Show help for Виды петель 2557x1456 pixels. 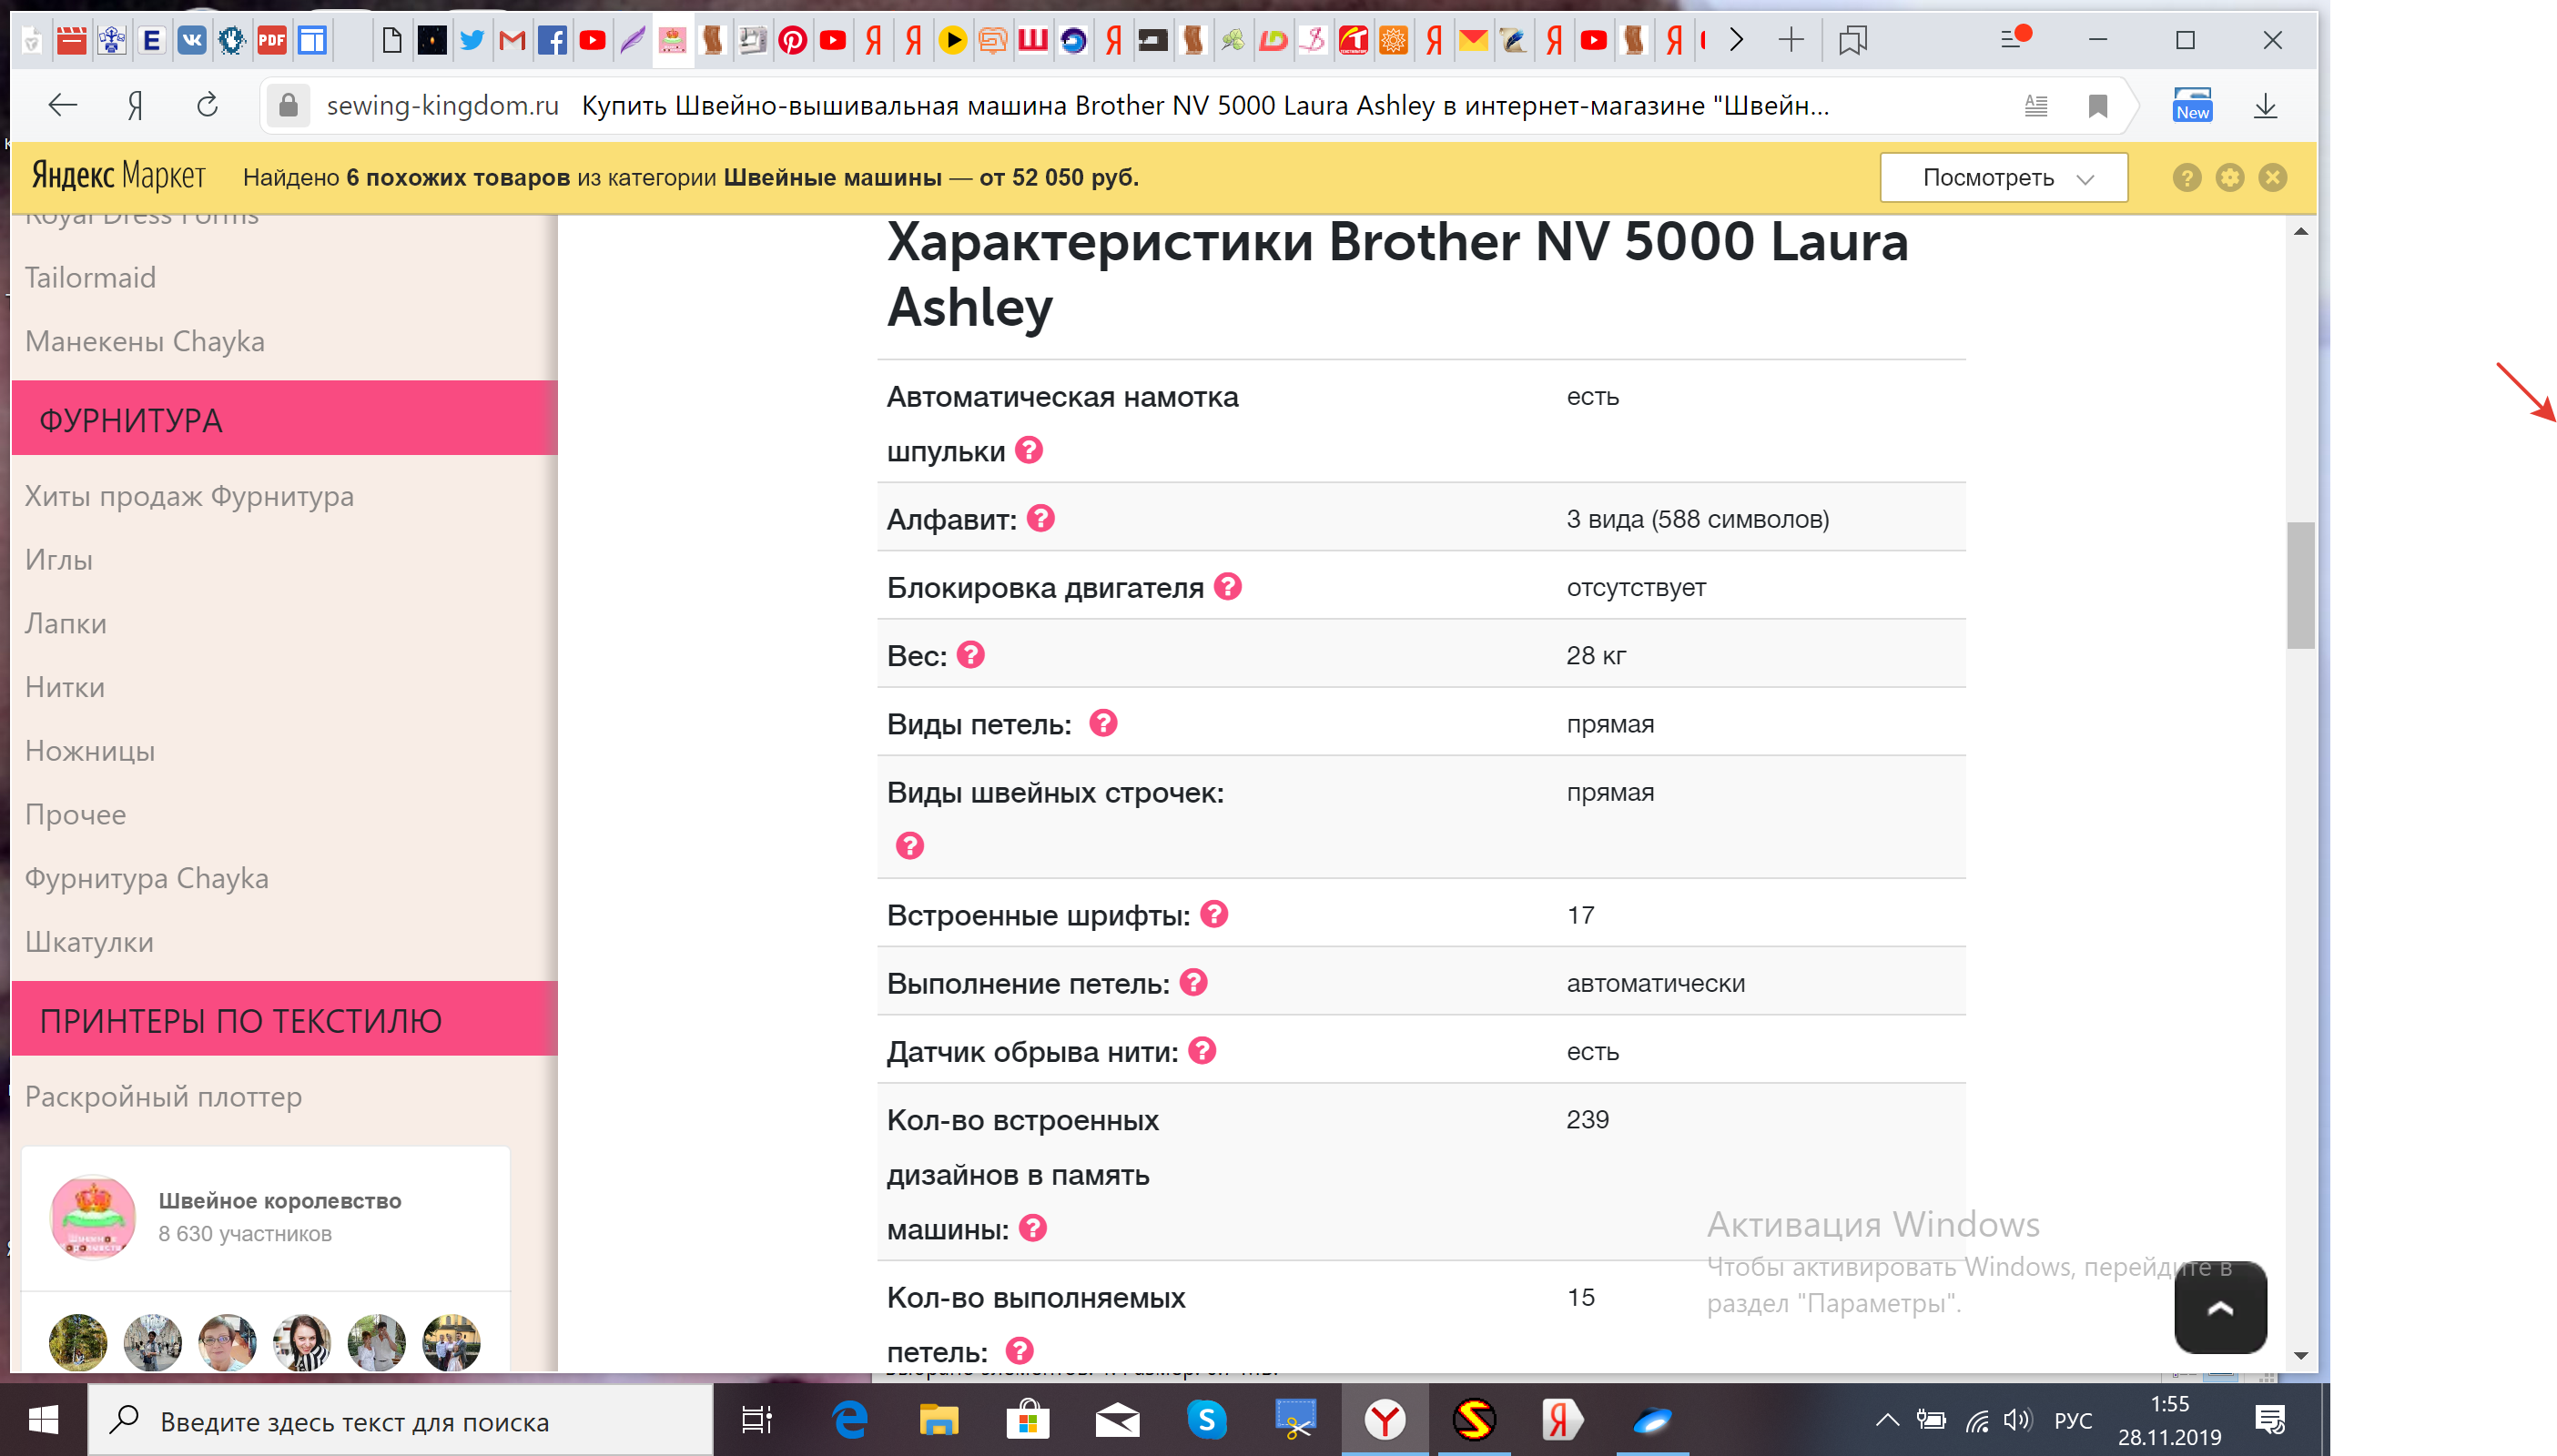click(x=1103, y=722)
